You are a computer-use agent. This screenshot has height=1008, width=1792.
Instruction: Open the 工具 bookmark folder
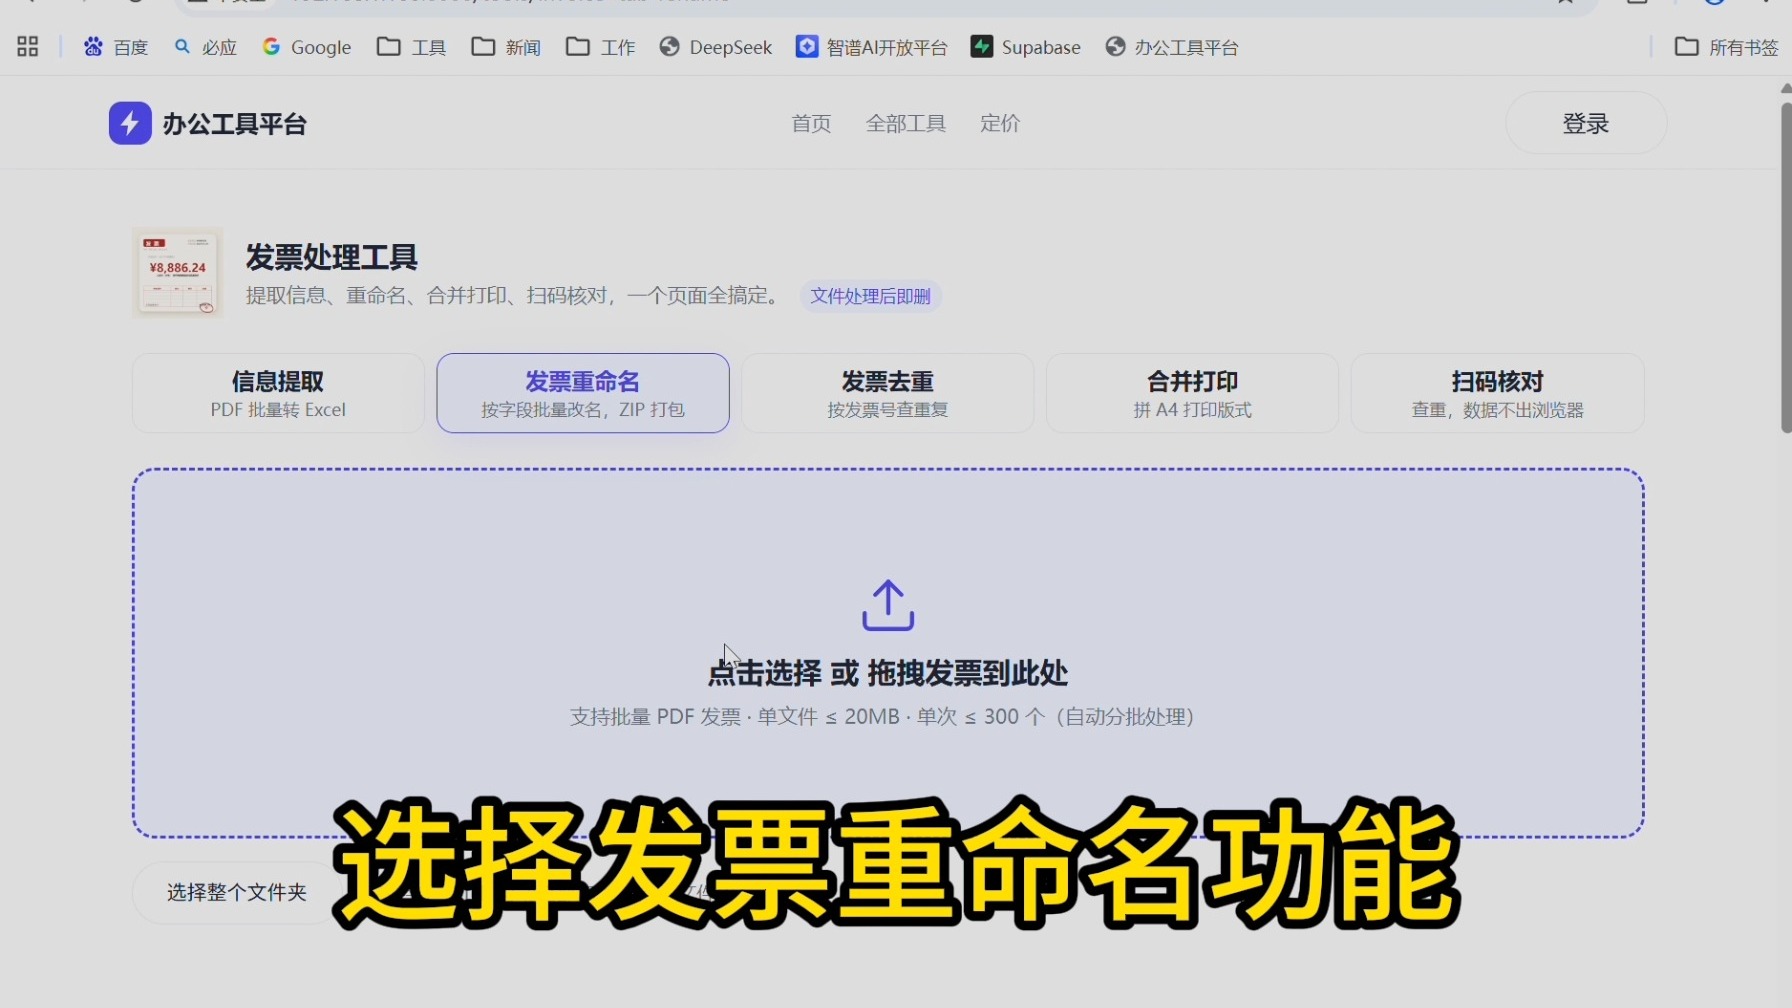tap(412, 47)
